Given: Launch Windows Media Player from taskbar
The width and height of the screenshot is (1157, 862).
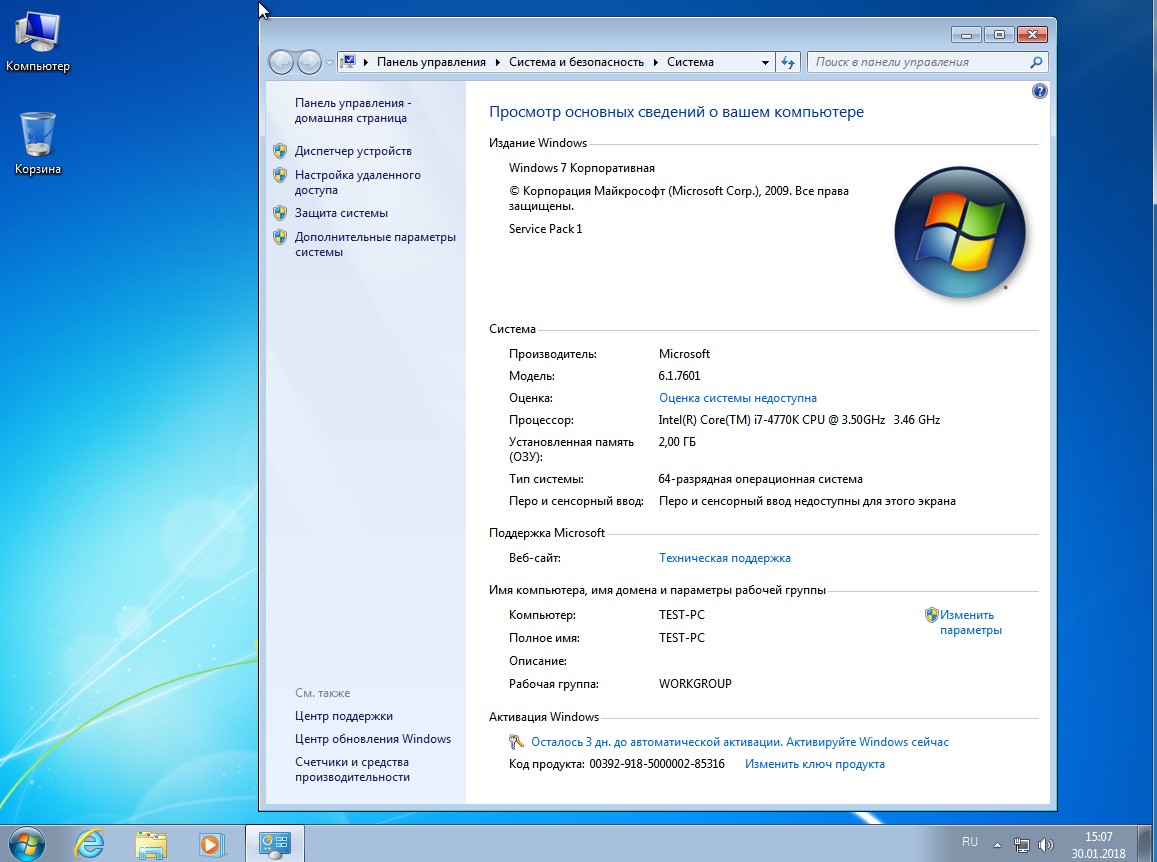Looking at the screenshot, I should (x=211, y=843).
